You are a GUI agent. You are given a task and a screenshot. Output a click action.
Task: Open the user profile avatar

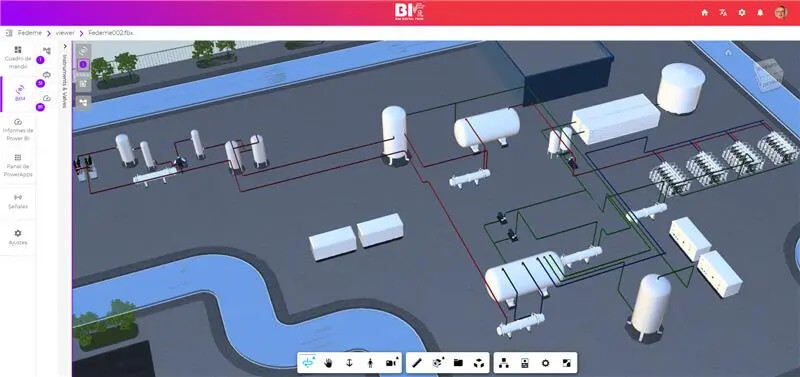(x=781, y=13)
